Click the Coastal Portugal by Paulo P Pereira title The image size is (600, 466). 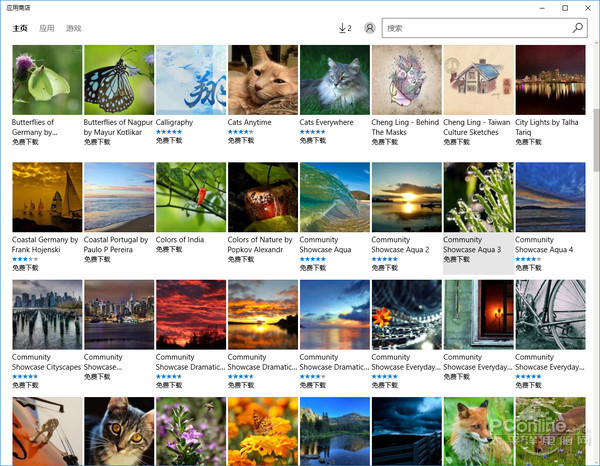click(117, 244)
